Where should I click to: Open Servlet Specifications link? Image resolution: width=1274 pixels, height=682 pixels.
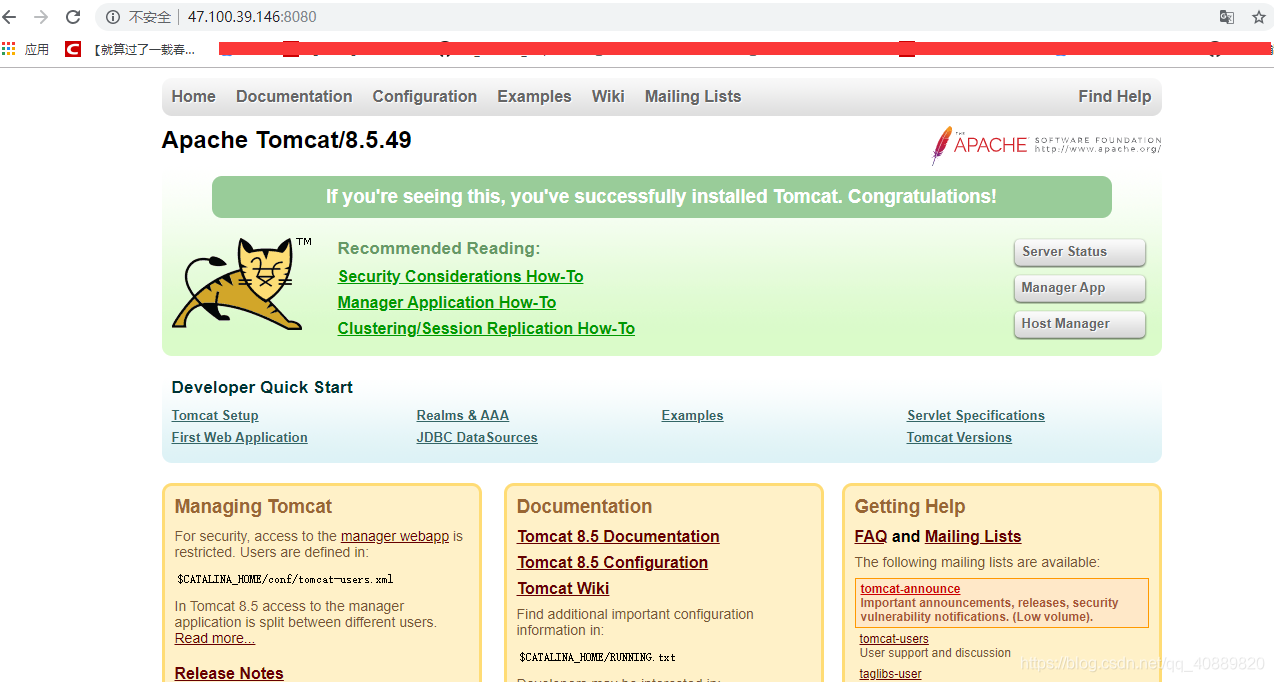click(x=975, y=415)
